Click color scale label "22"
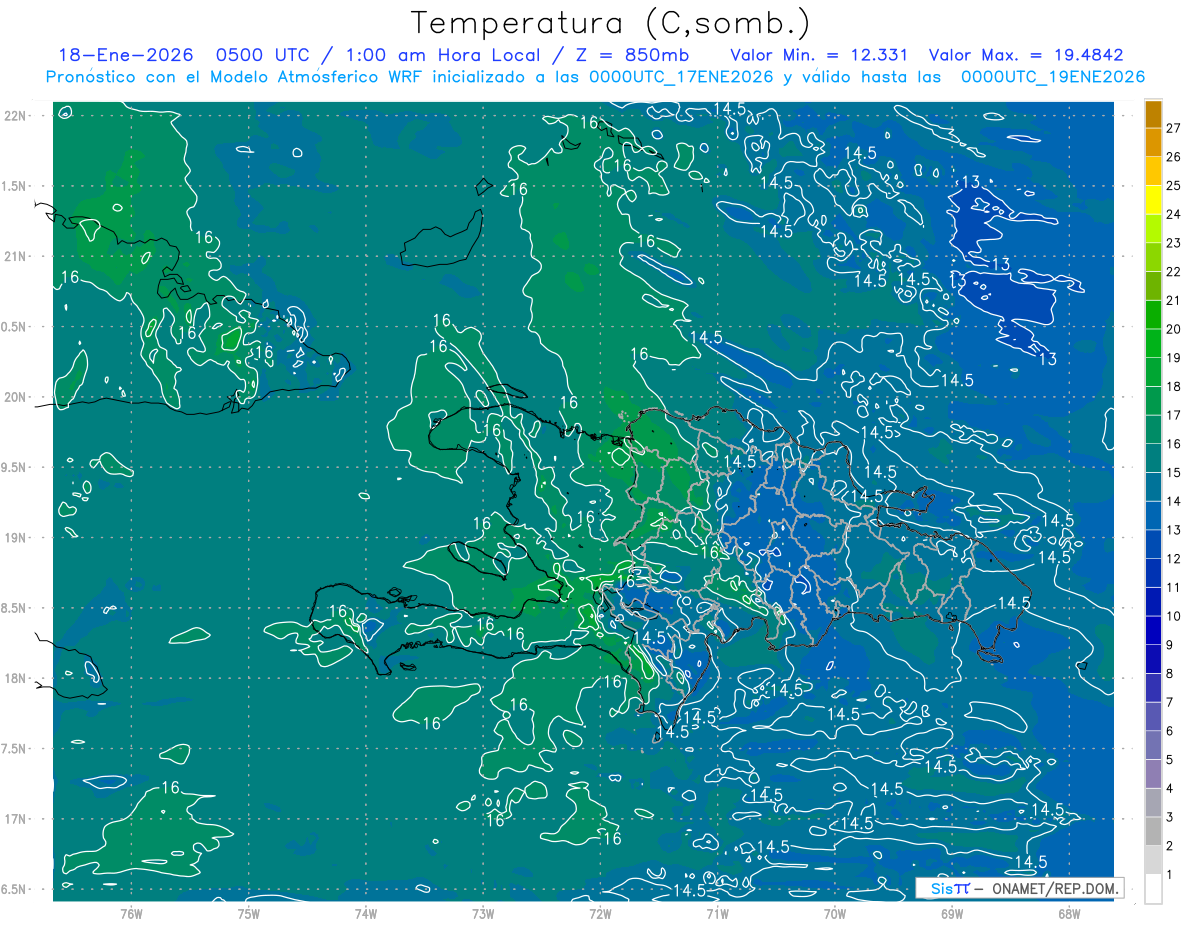Screen dimensions: 1200x927 click(x=1174, y=272)
